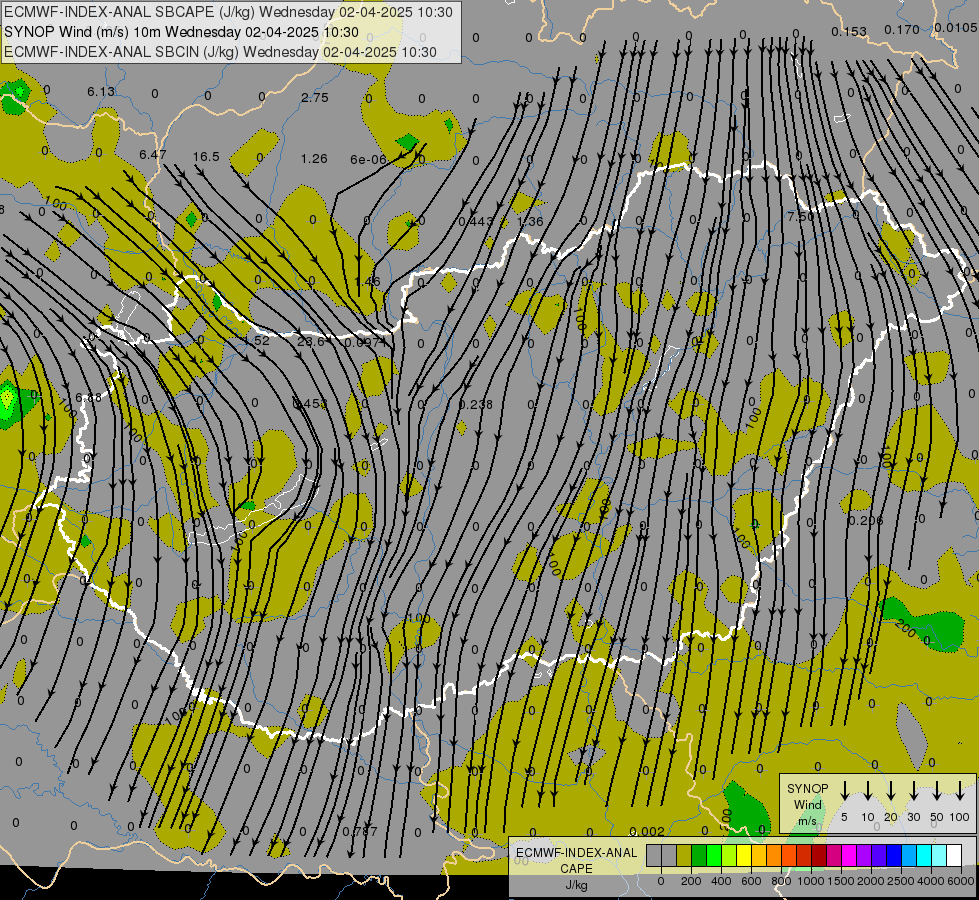Click the SYNOP Wind 10m title line
This screenshot has height=900, width=979.
[x=181, y=32]
